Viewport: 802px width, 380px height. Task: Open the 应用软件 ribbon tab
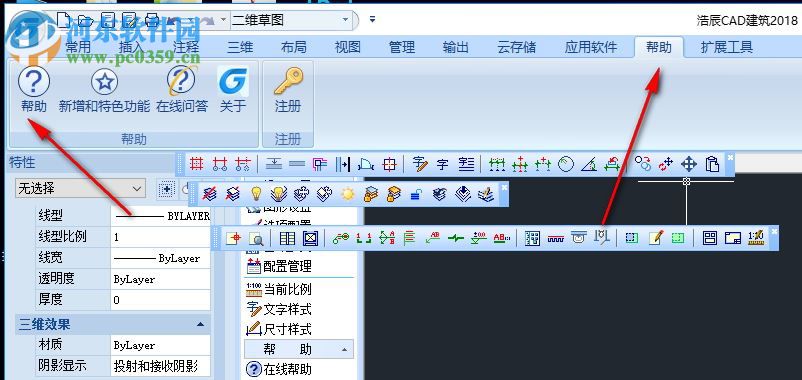(591, 47)
